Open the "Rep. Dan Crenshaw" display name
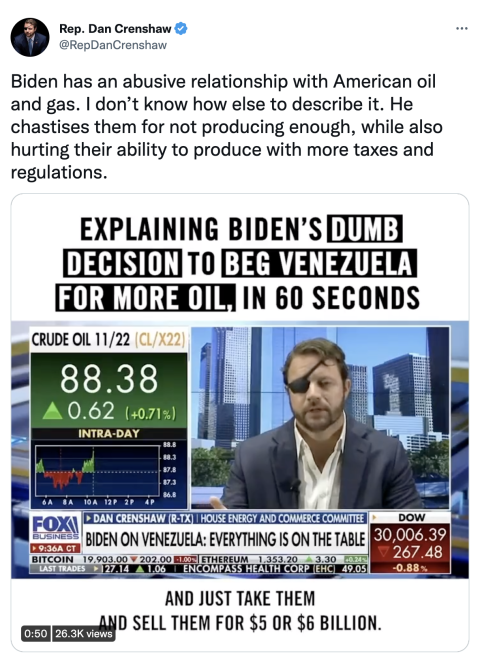The image size is (480, 662). (x=115, y=29)
